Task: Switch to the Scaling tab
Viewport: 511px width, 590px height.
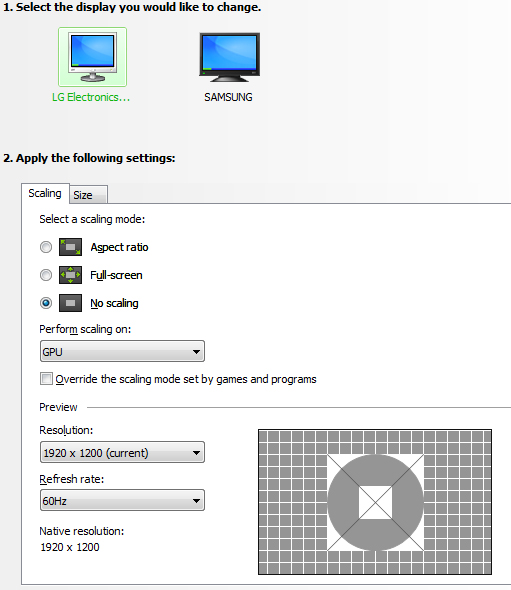Action: click(45, 193)
